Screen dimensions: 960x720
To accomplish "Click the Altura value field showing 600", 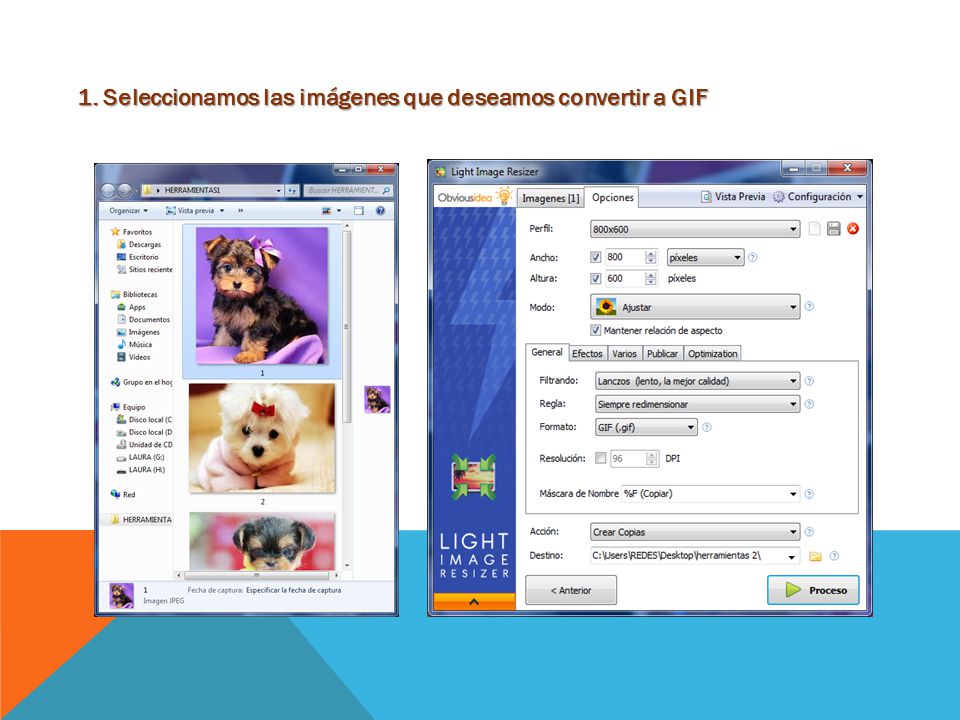I will click(x=624, y=279).
